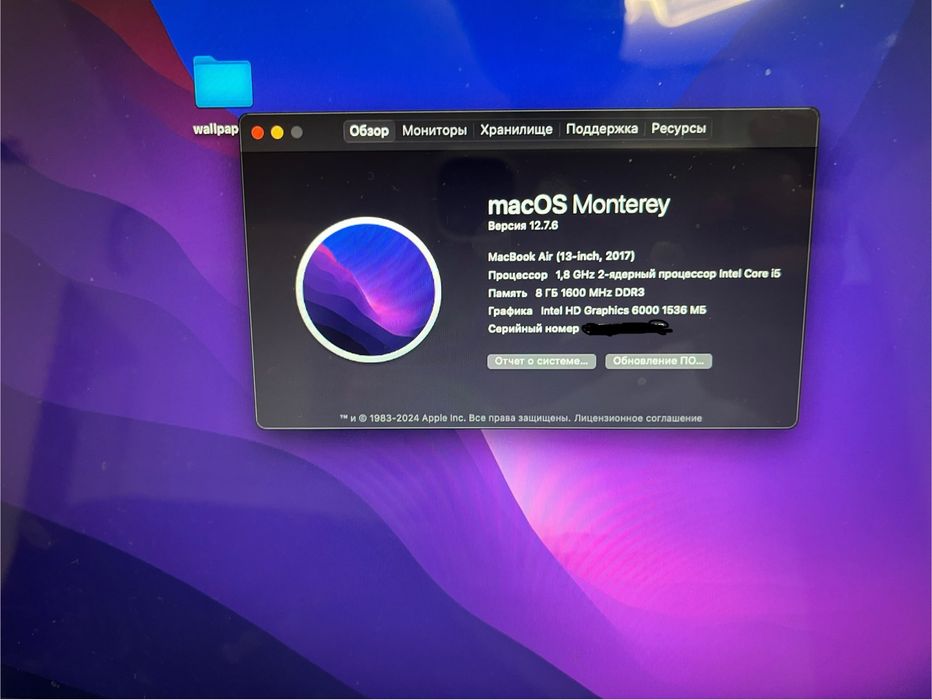Click the 8 ГБ 1600 MHz DDR3 memory value
932x700 pixels.
(x=590, y=292)
